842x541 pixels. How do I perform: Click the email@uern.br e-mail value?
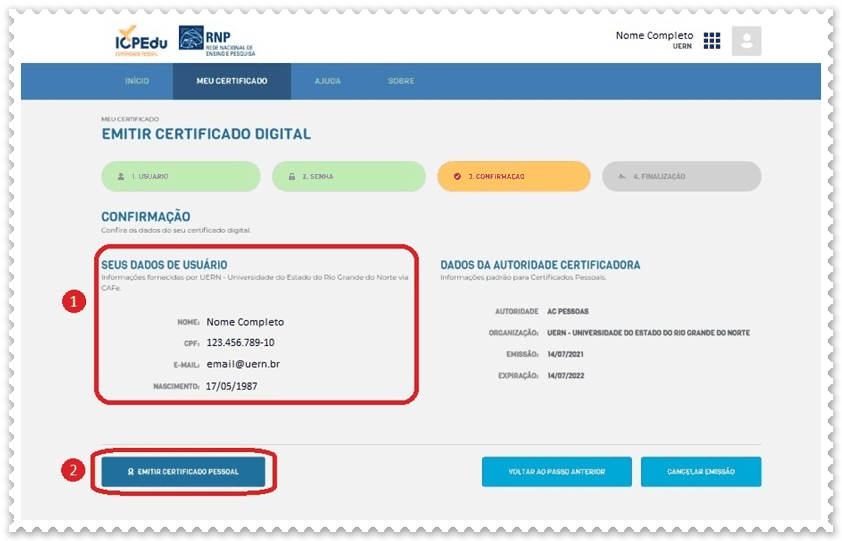(241, 364)
